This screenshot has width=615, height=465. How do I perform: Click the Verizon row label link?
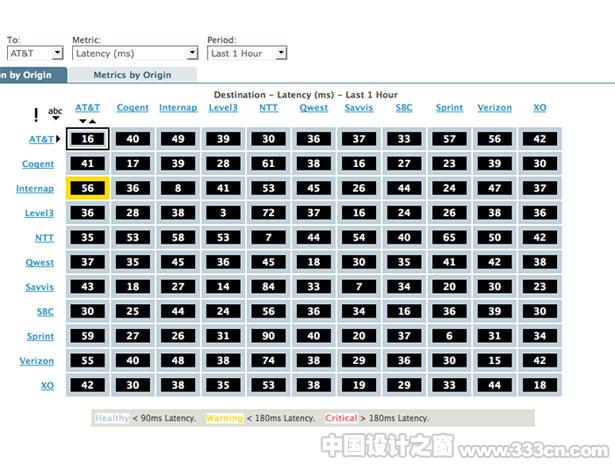pyautogui.click(x=36, y=361)
